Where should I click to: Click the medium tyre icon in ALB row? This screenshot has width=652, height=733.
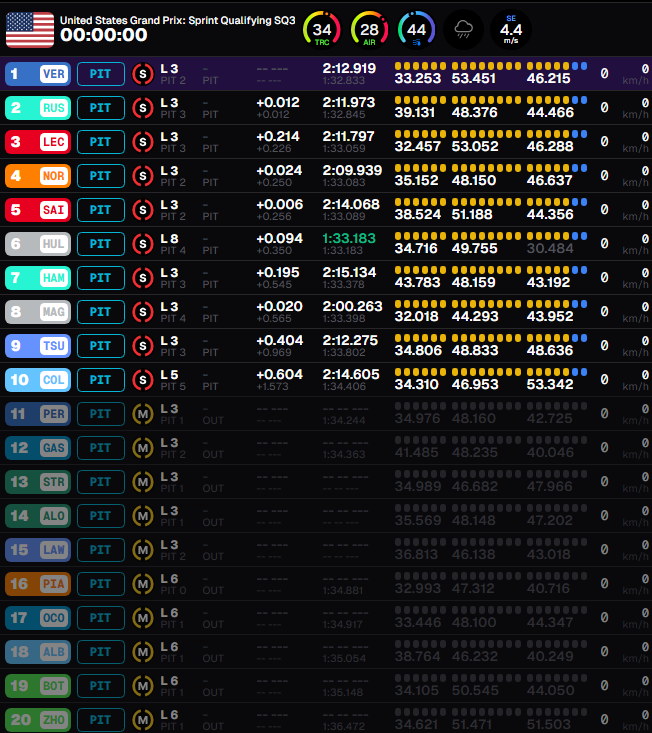[143, 652]
